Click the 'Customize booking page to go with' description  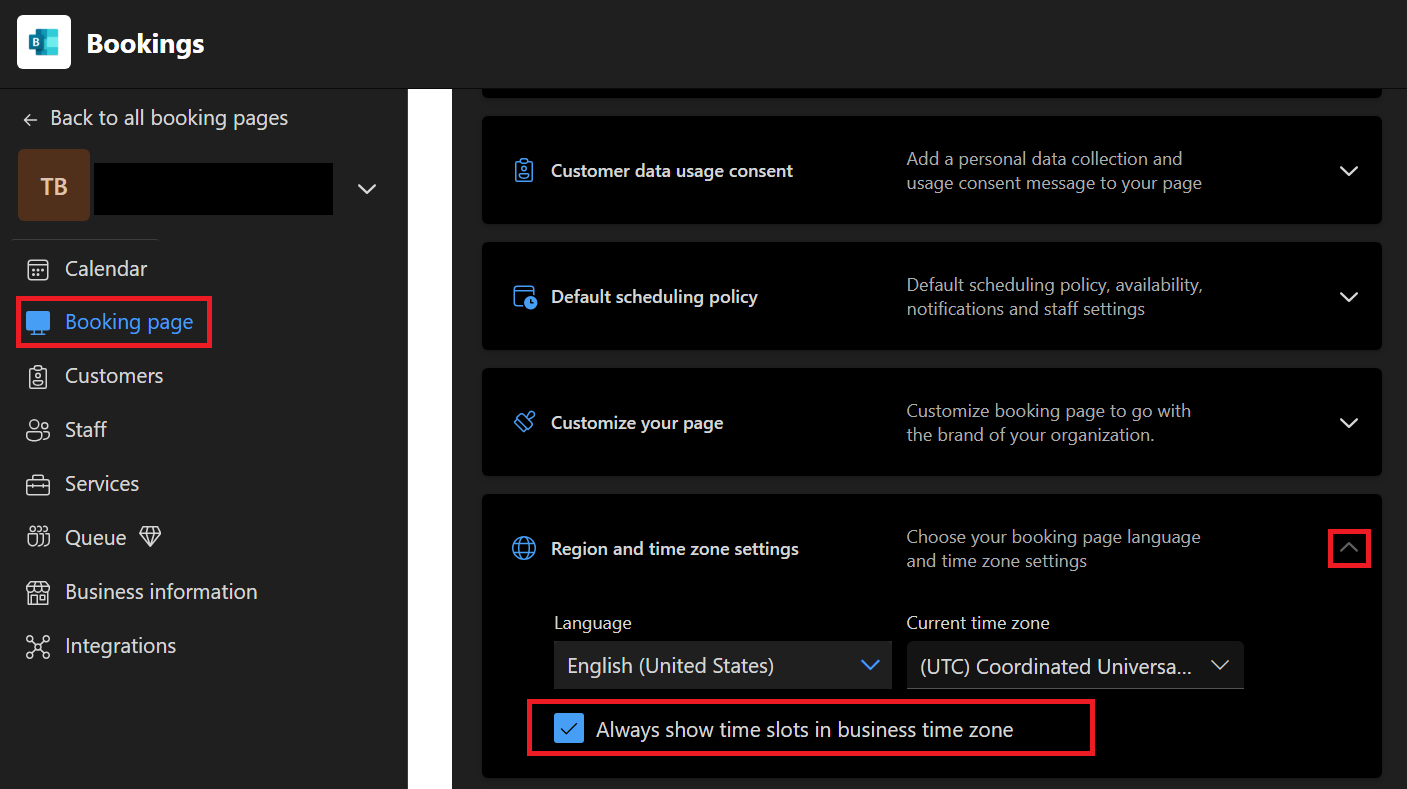click(1048, 423)
